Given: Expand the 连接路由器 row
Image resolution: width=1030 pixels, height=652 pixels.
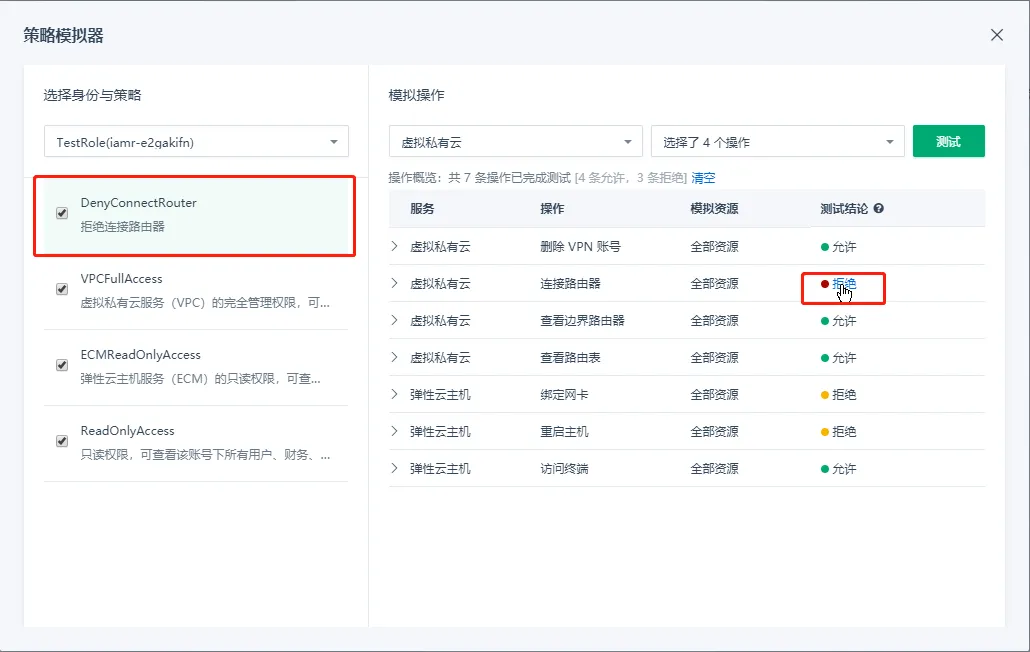Looking at the screenshot, I should (394, 283).
